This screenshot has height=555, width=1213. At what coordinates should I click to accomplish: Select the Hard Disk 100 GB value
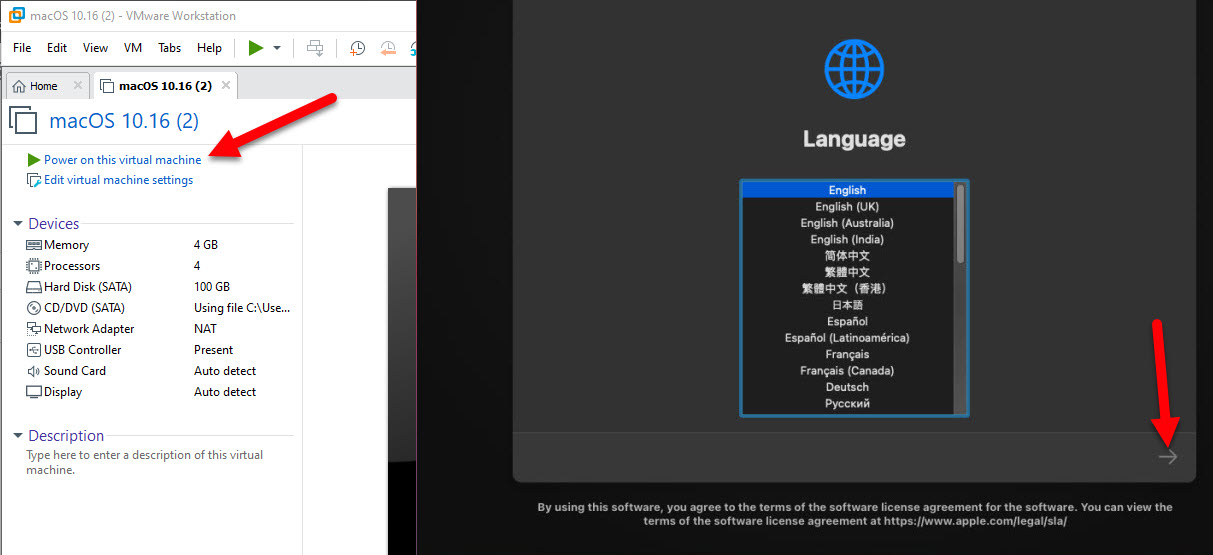[212, 287]
